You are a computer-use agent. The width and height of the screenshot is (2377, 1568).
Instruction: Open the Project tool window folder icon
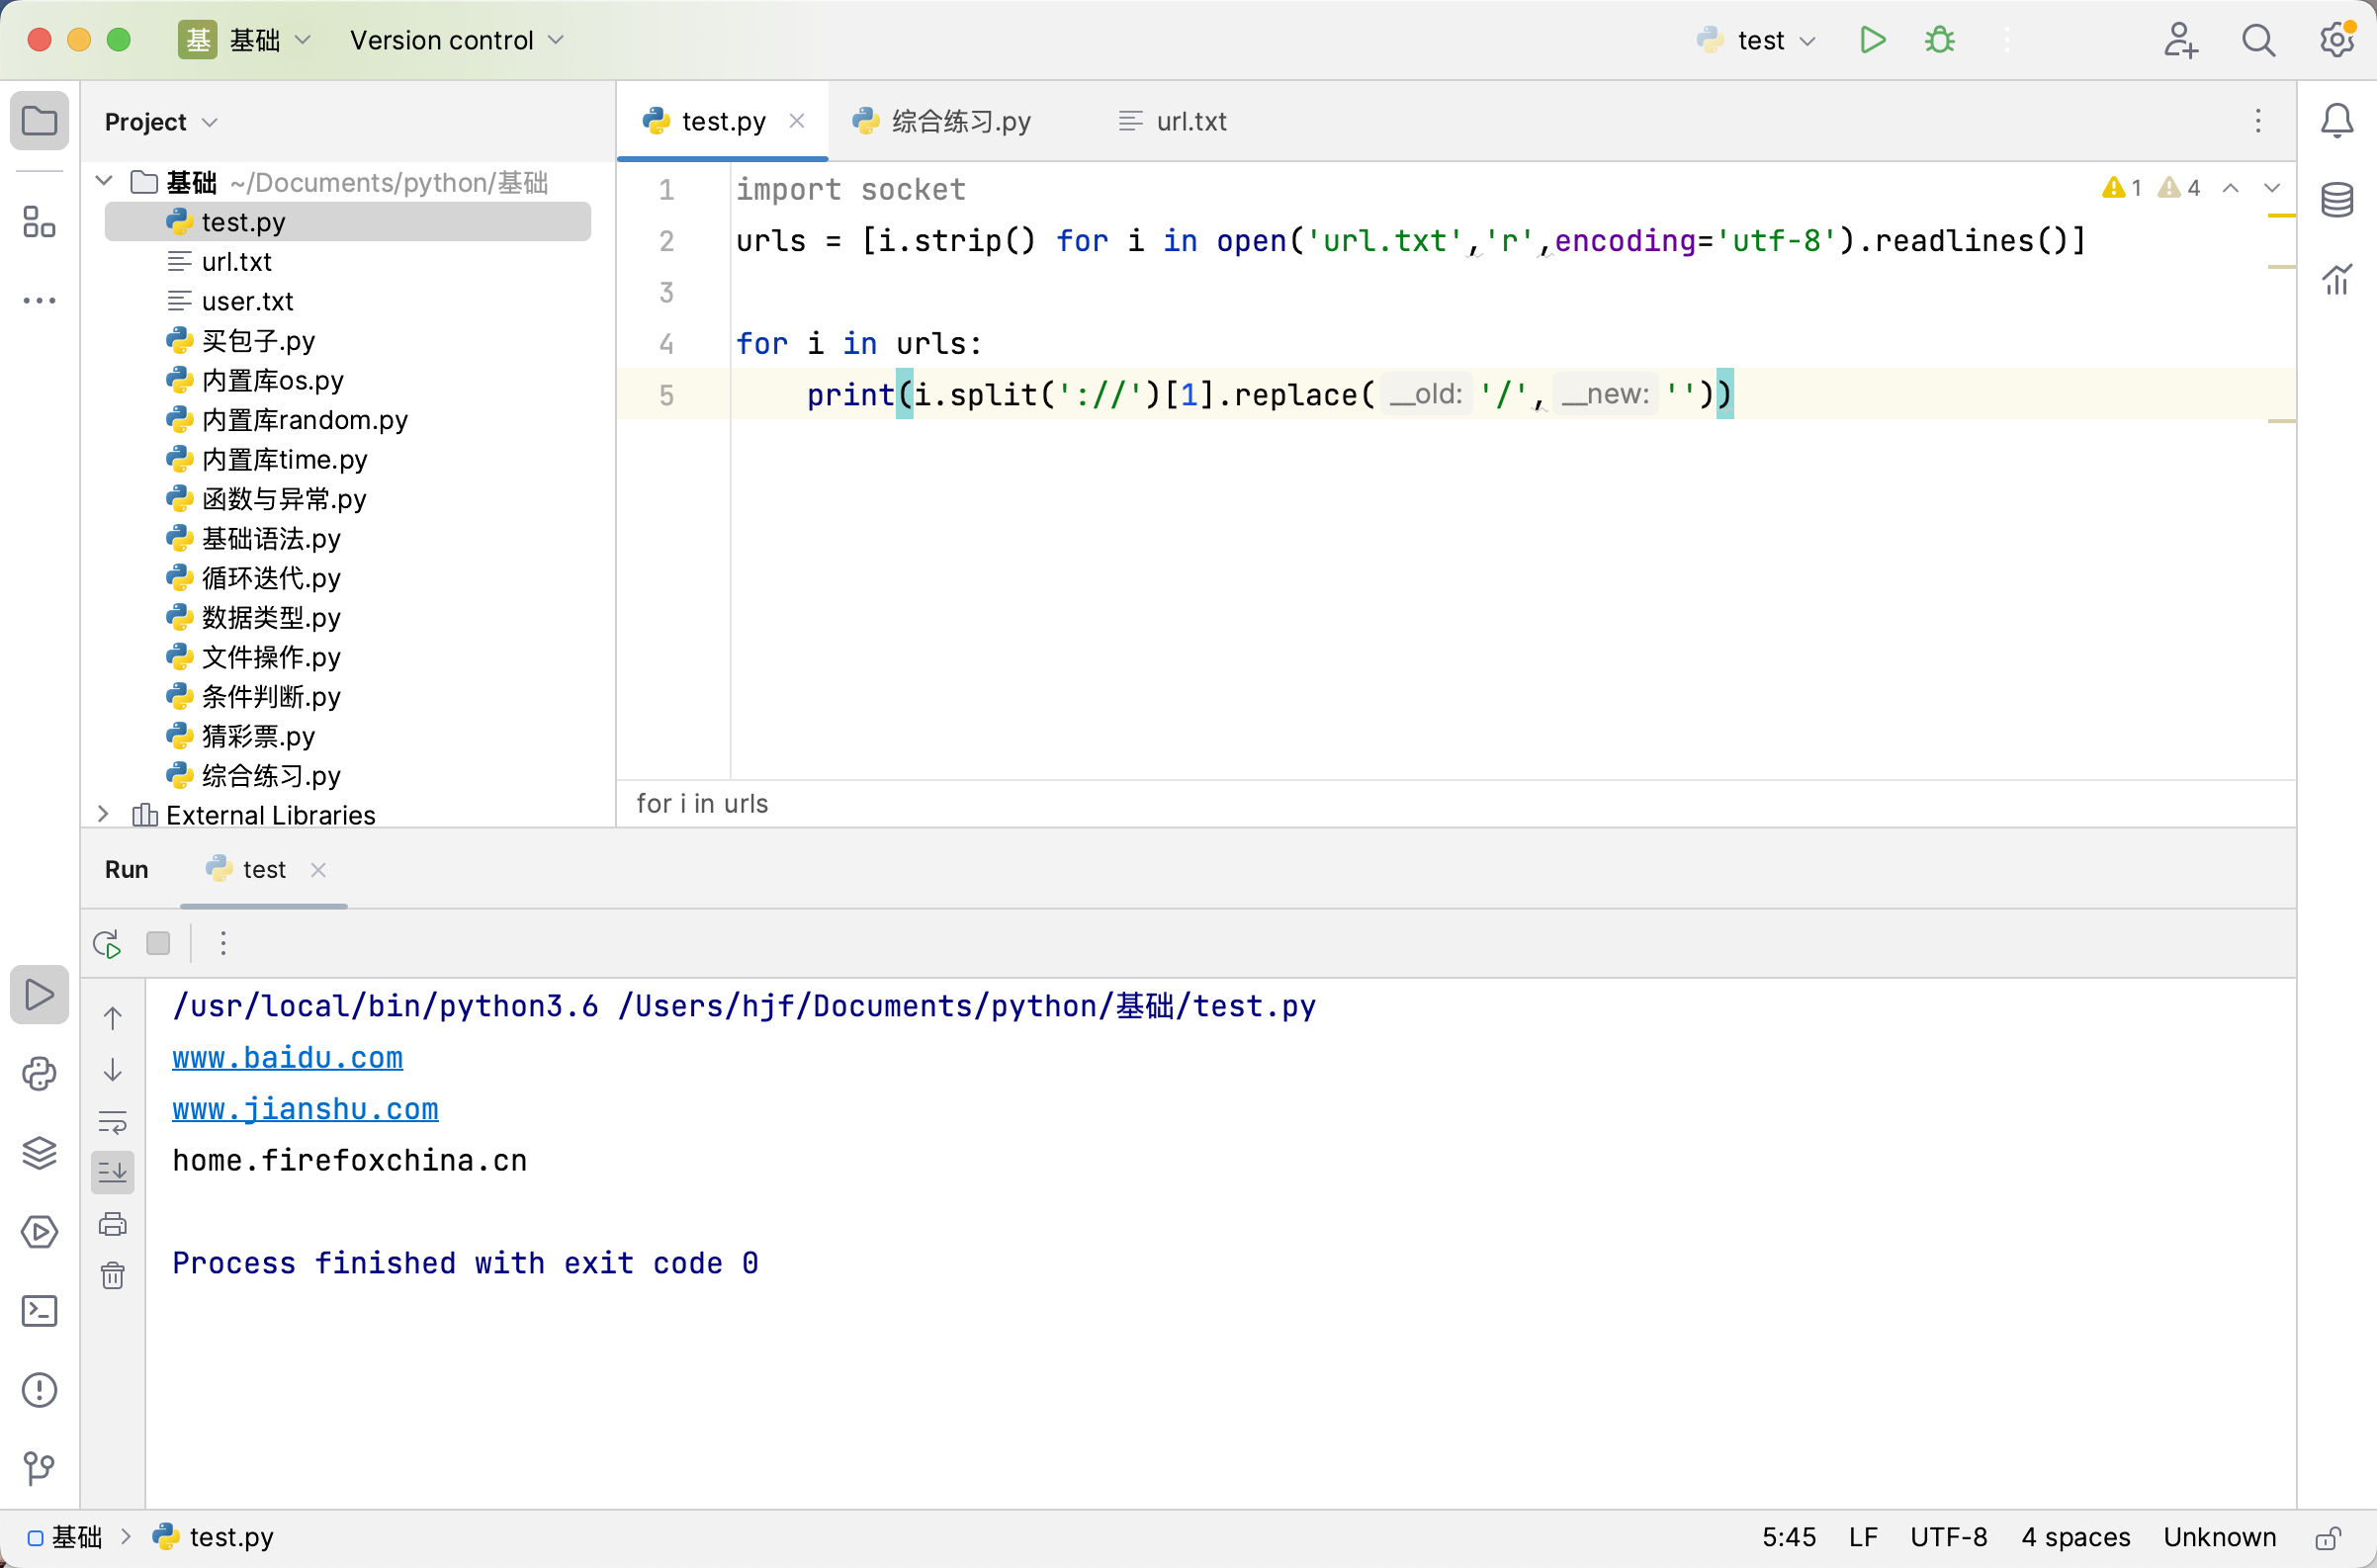pos(39,121)
